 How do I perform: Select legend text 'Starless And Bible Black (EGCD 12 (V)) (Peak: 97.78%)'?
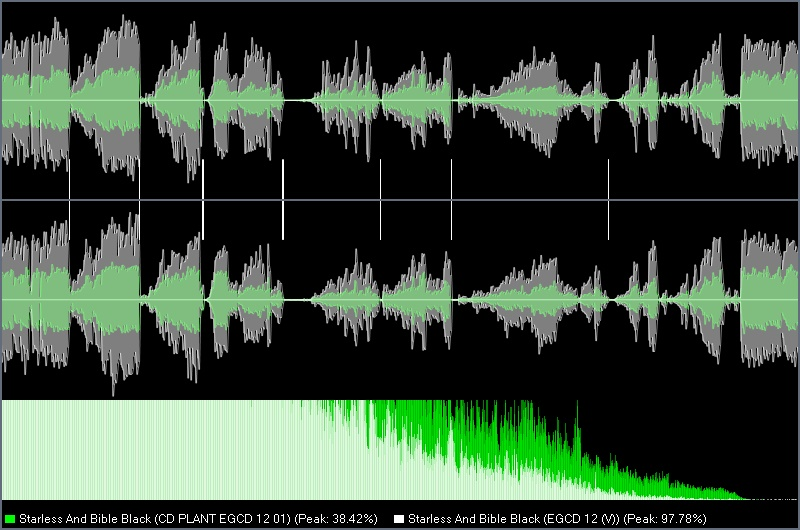tap(557, 519)
